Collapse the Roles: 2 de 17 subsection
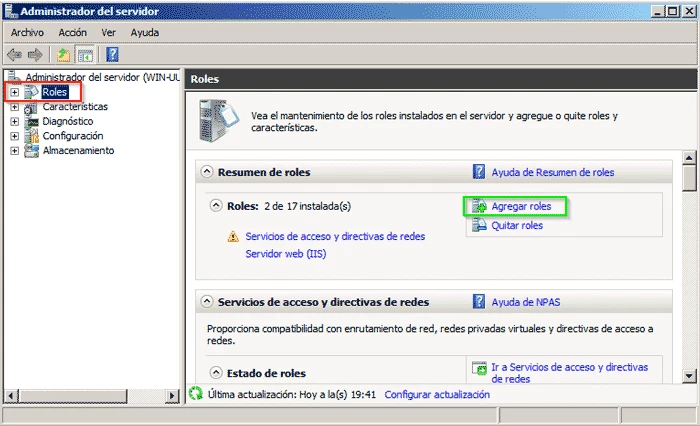This screenshot has height=426, width=700. [216, 205]
